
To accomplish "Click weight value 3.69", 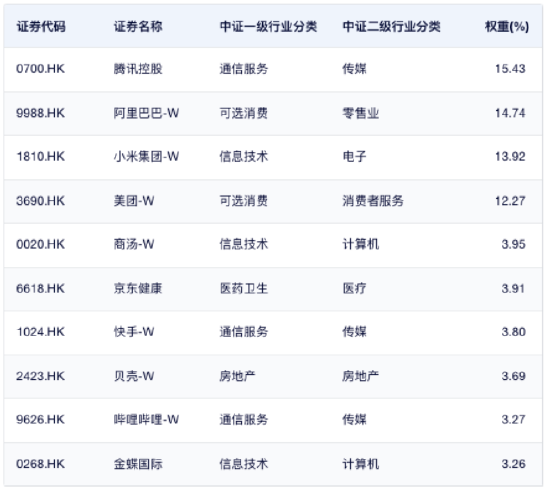I will (x=514, y=376).
